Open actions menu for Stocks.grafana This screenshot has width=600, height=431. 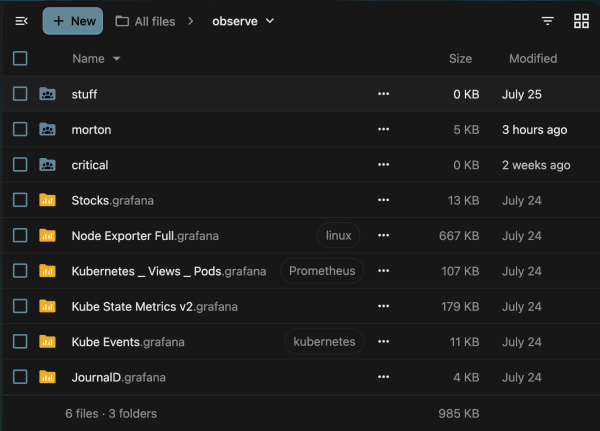383,200
